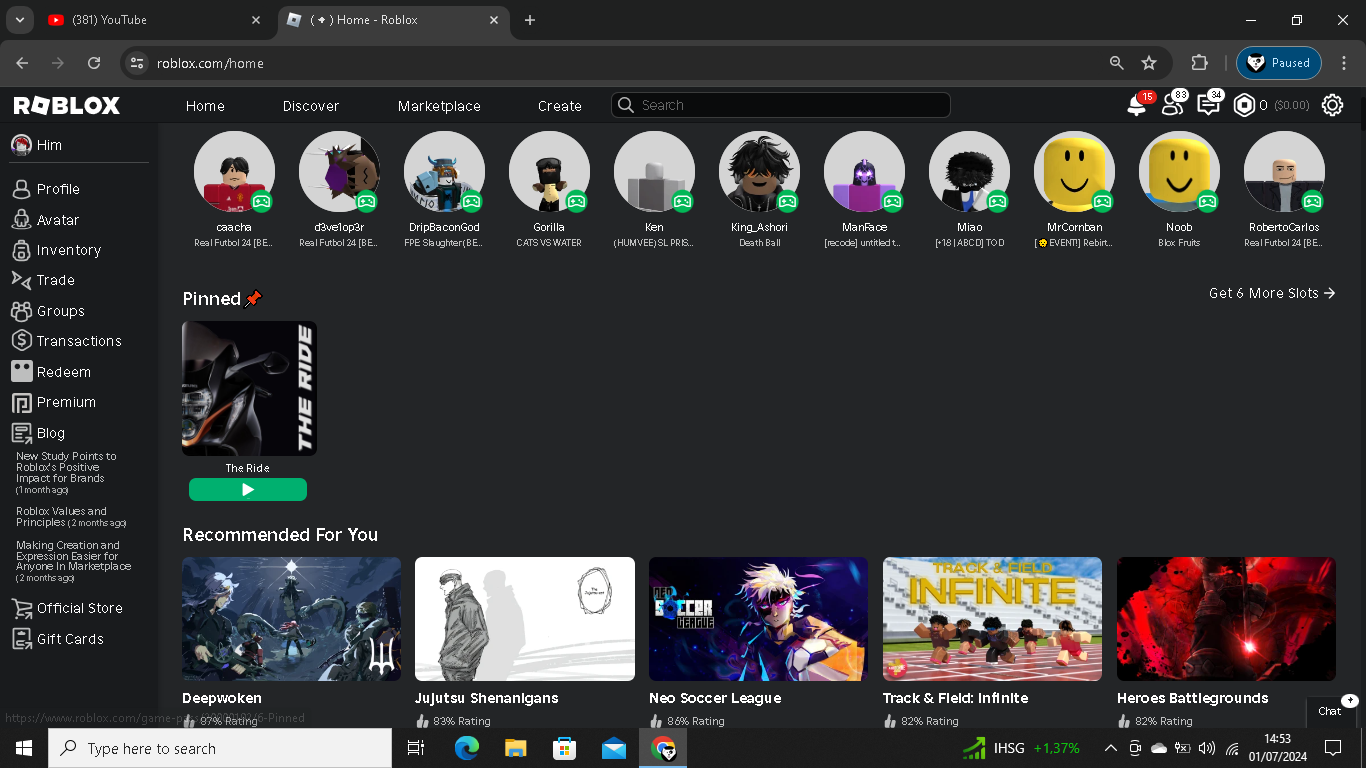Click the search magnifier icon in Roblox
Image resolution: width=1366 pixels, height=768 pixels.
click(626, 105)
